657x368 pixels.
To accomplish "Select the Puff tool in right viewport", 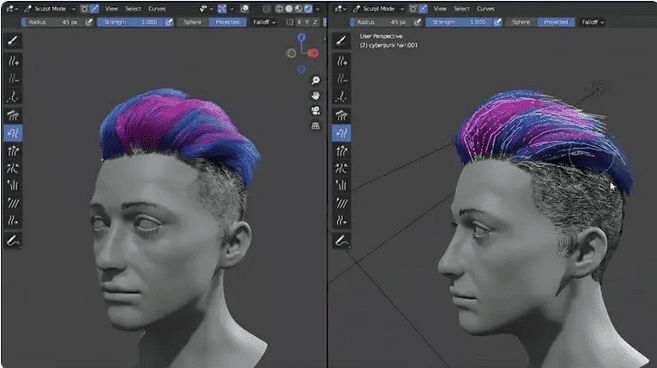I will coord(341,185).
